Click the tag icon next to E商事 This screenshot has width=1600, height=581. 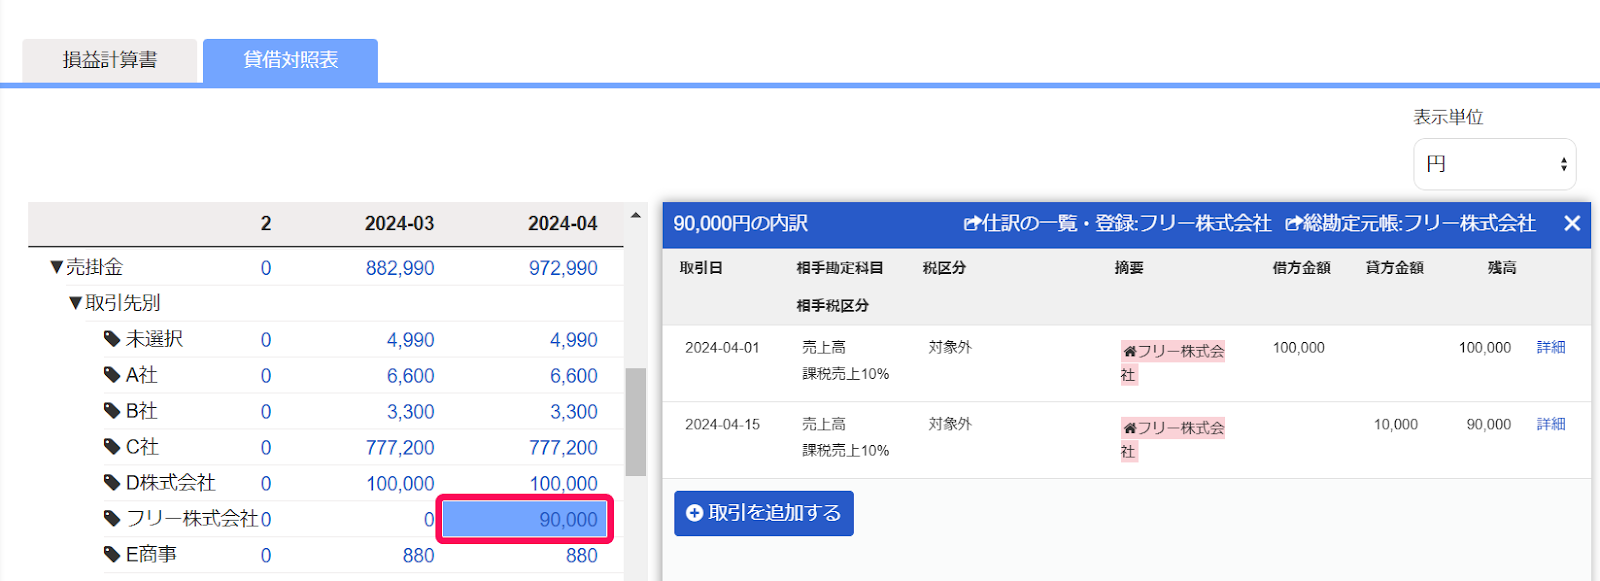coord(112,554)
